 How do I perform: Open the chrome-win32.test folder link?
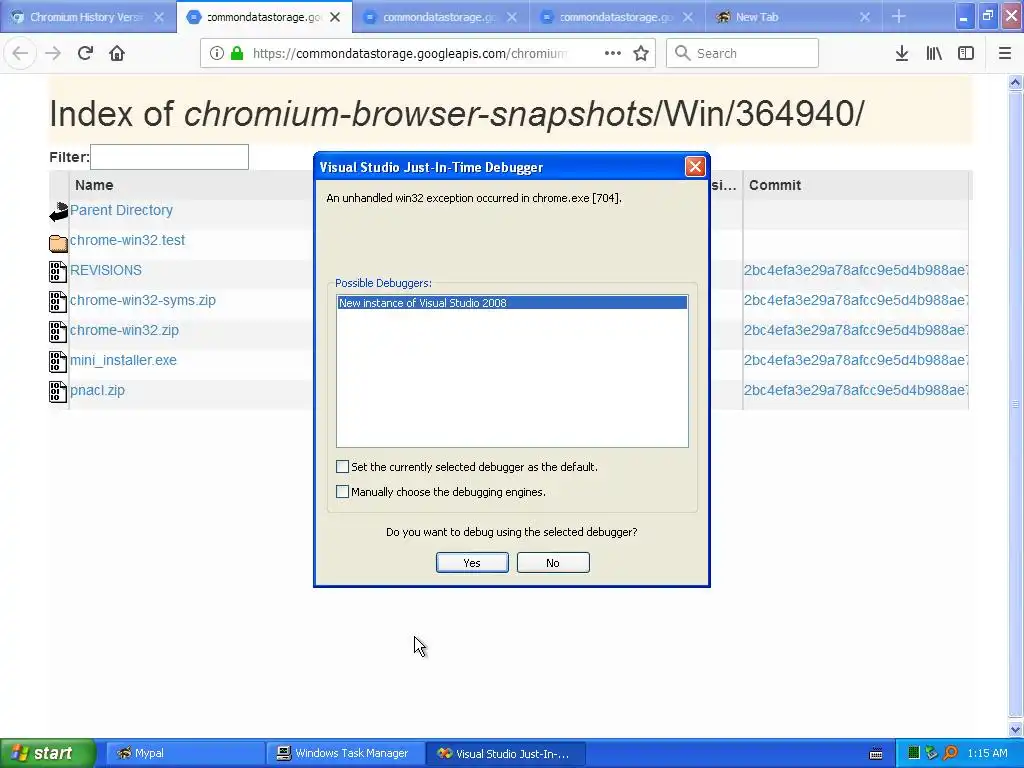point(127,240)
